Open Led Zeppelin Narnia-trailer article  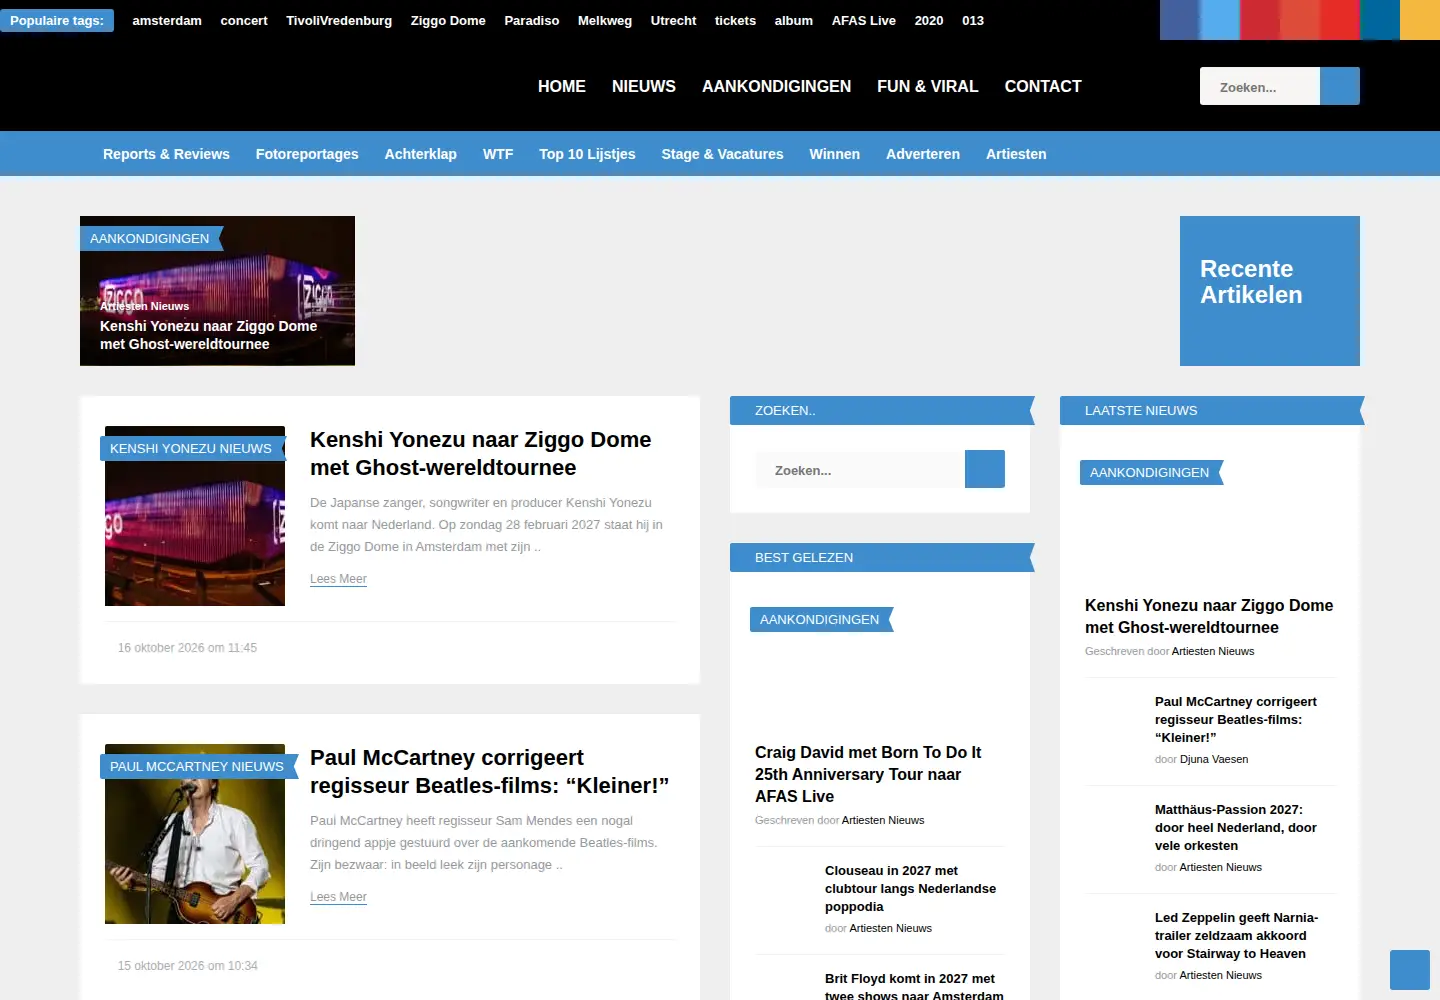(x=1236, y=935)
